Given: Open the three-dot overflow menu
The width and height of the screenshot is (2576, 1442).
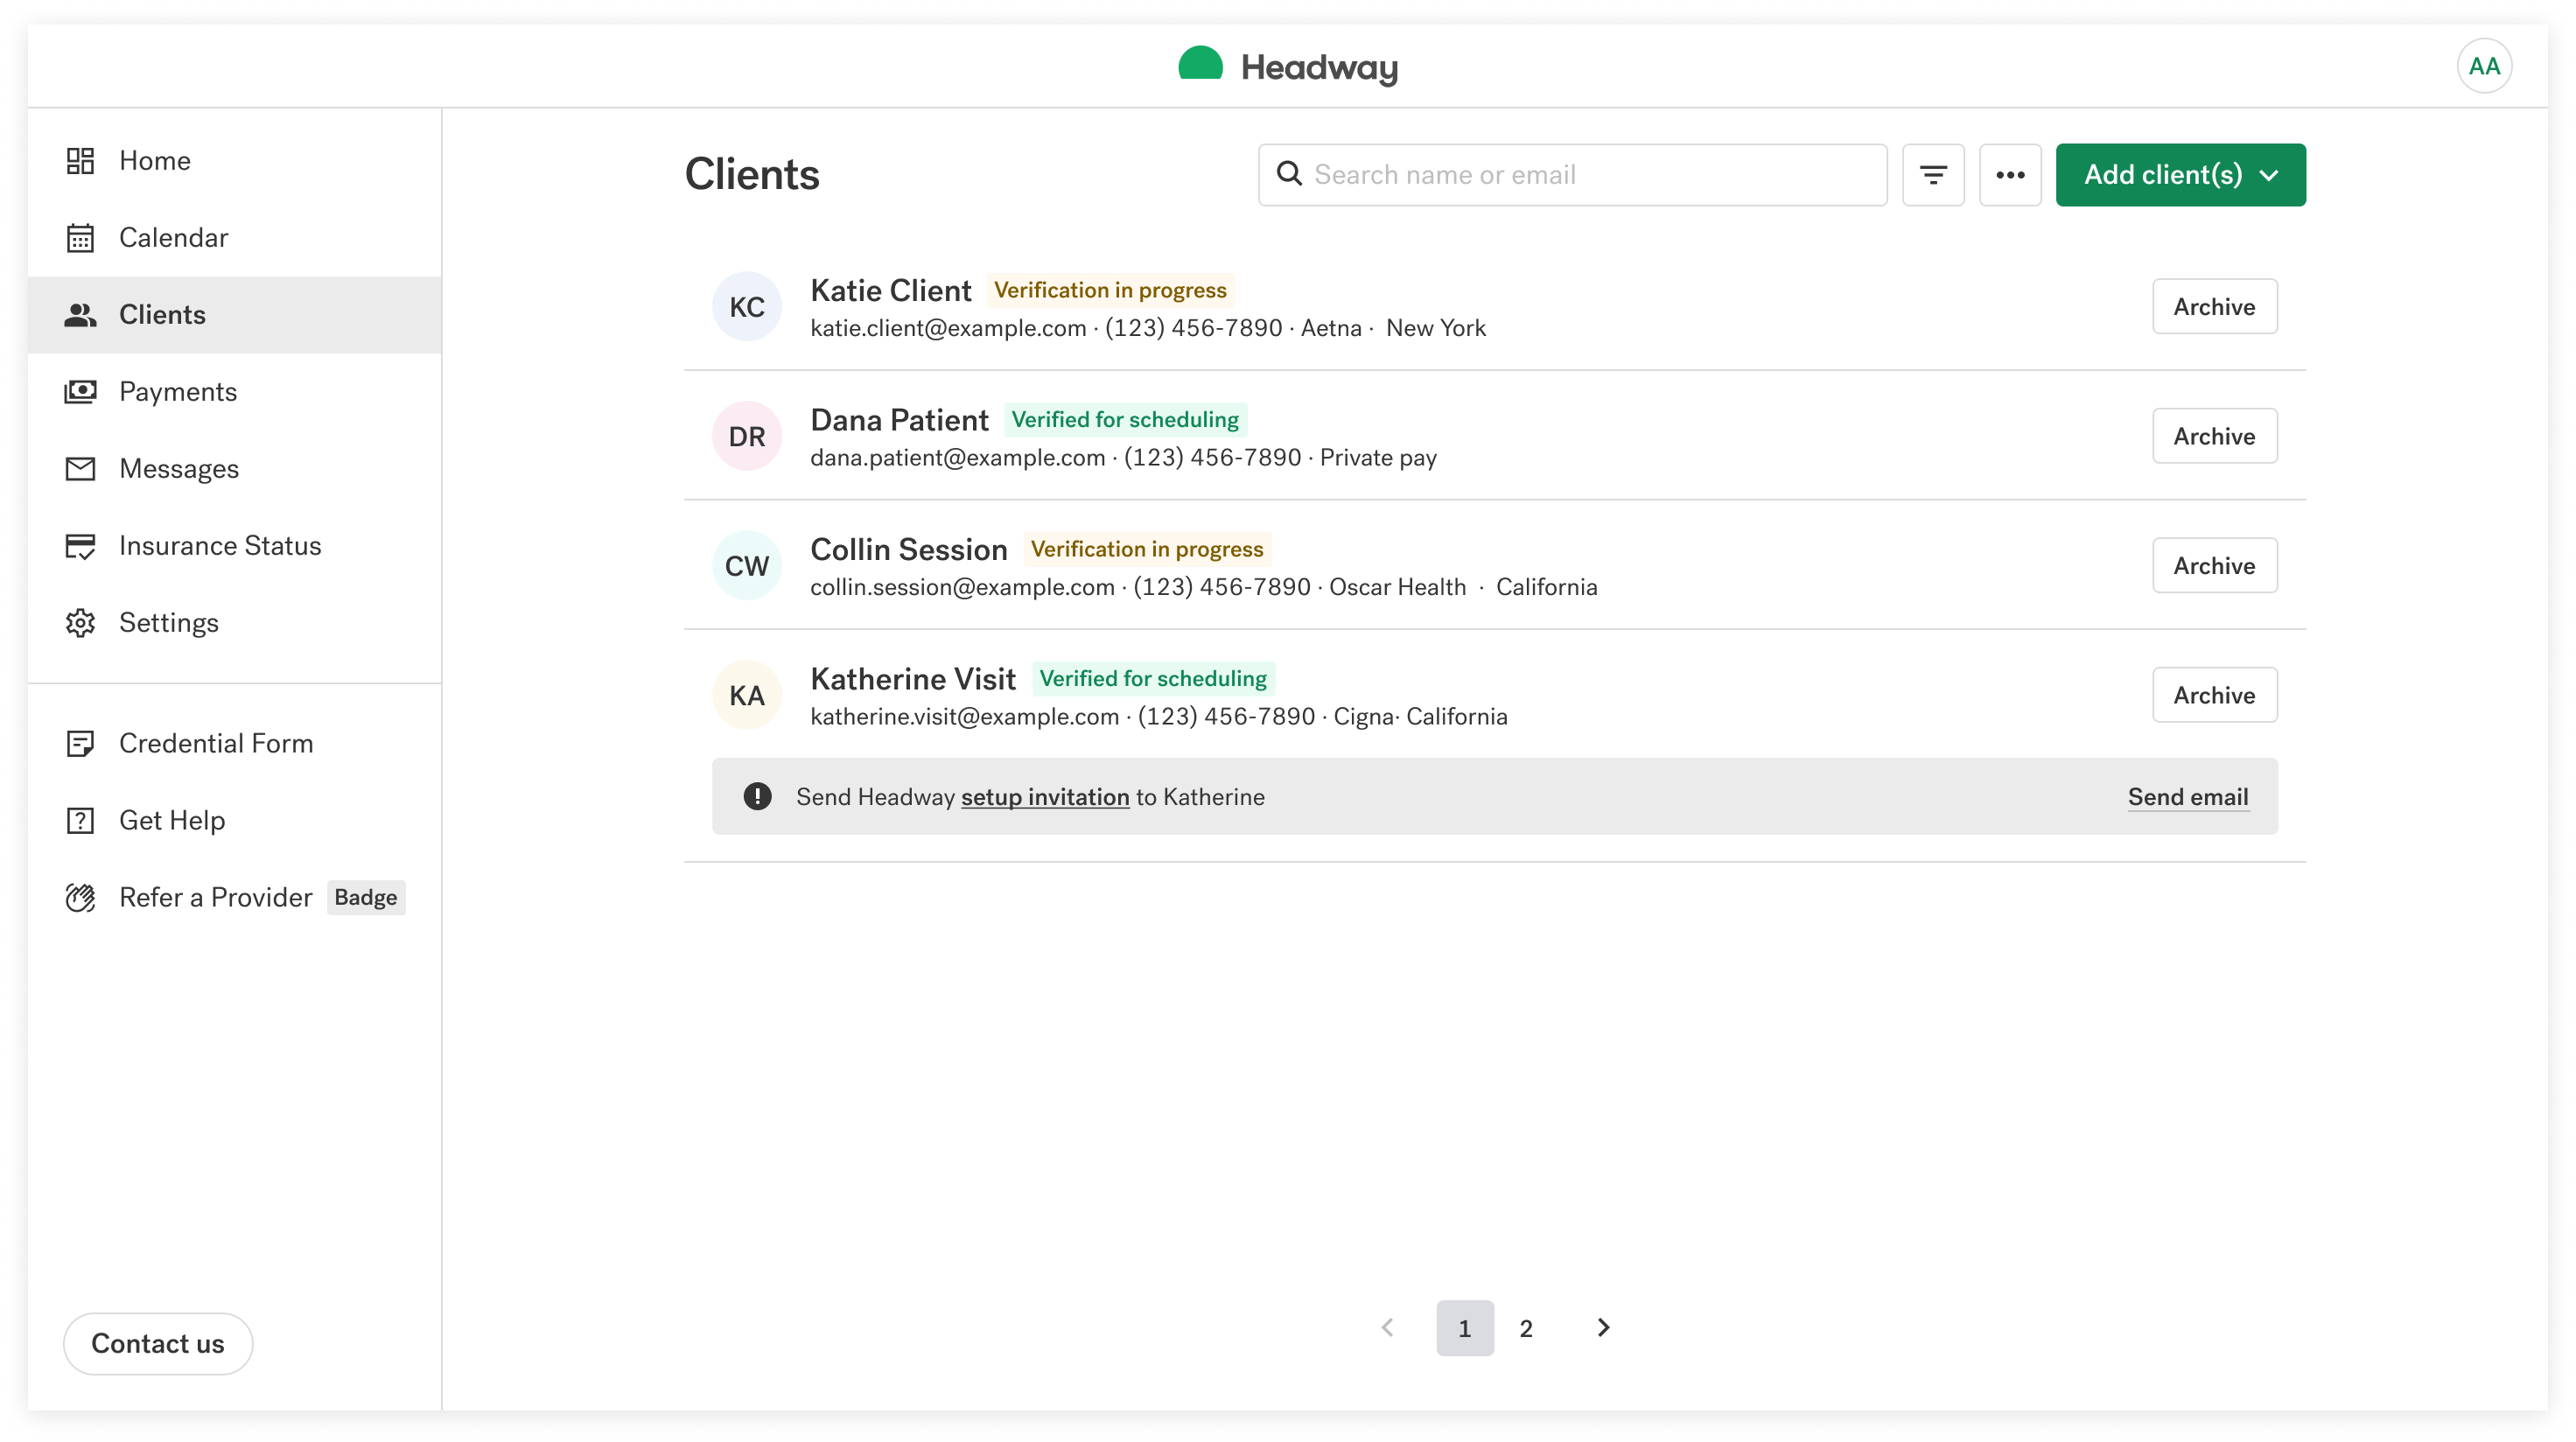Looking at the screenshot, I should coord(2010,174).
